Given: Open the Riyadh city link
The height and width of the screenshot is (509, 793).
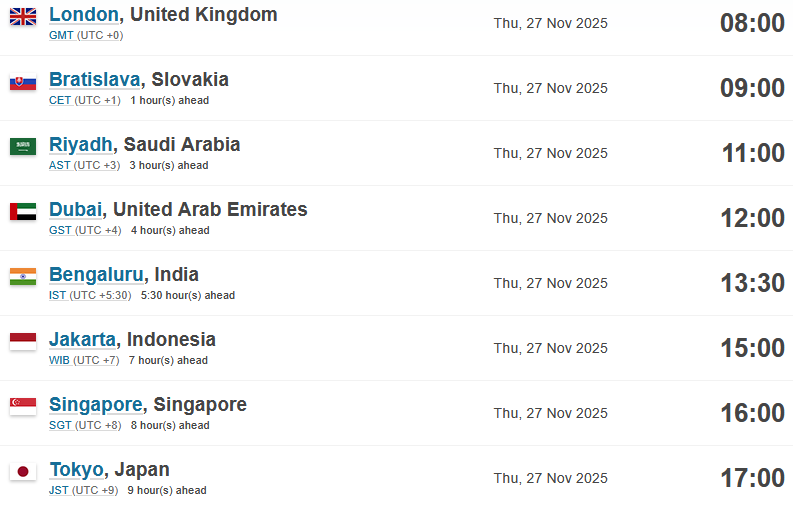Looking at the screenshot, I should (80, 145).
